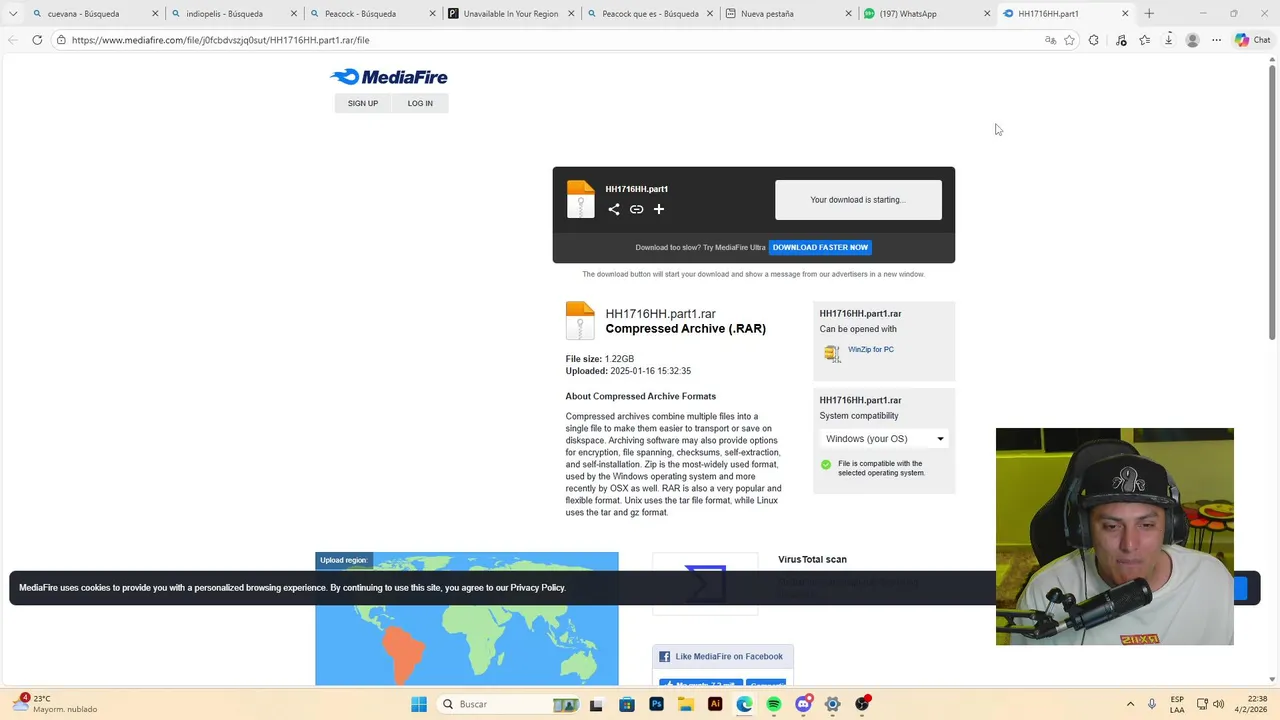Click the HH1716HH.part1.rar file name heading

tap(660, 314)
